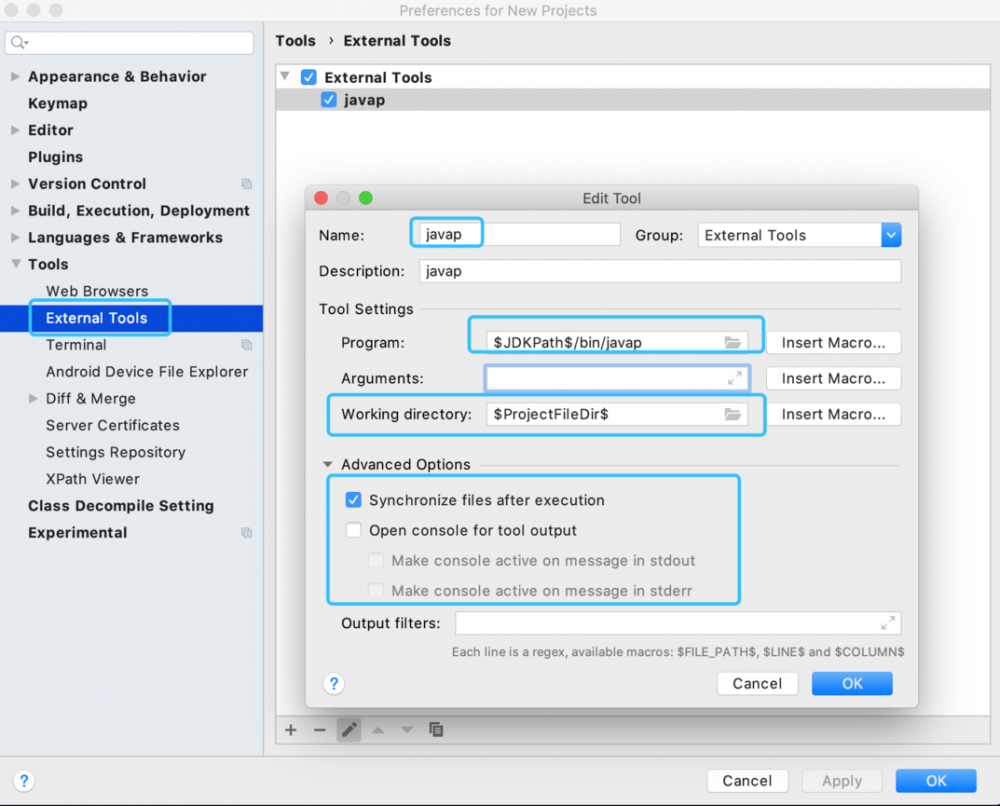Click the Name input field
The height and width of the screenshot is (806, 1000).
click(x=519, y=235)
